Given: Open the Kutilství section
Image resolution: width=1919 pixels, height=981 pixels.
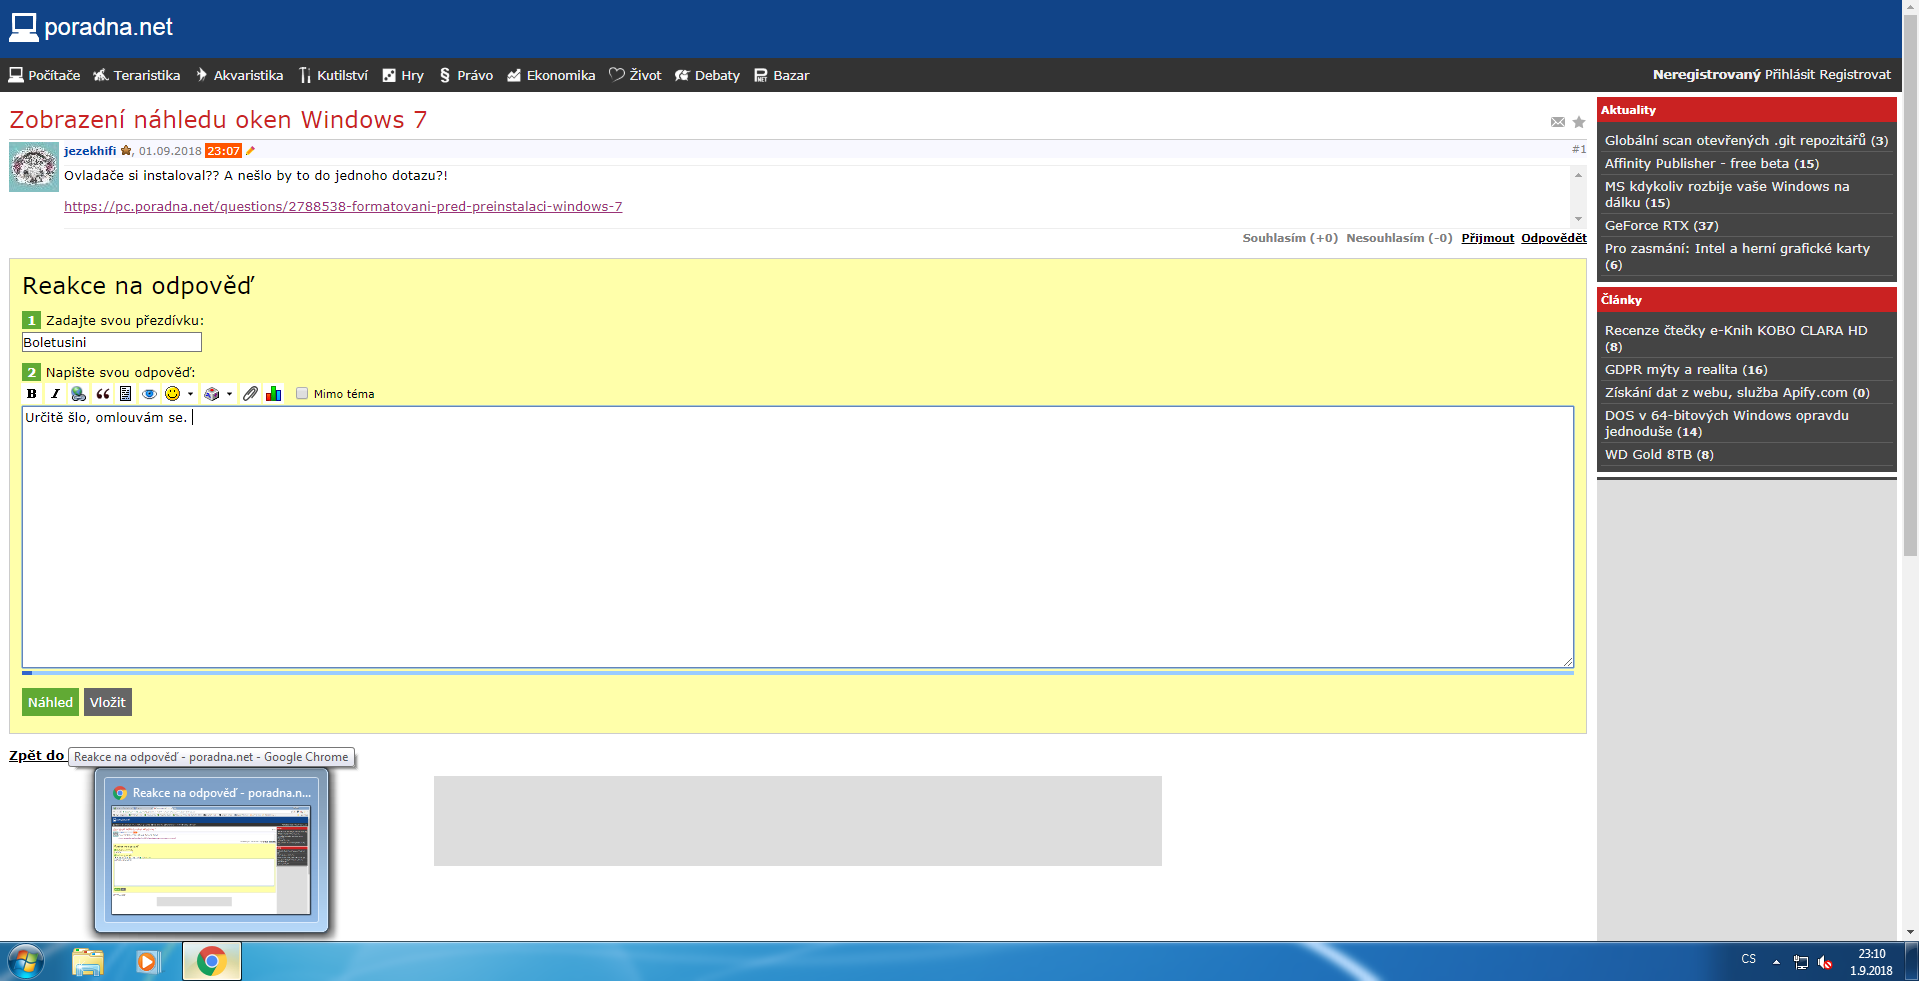Looking at the screenshot, I should click(x=333, y=75).
